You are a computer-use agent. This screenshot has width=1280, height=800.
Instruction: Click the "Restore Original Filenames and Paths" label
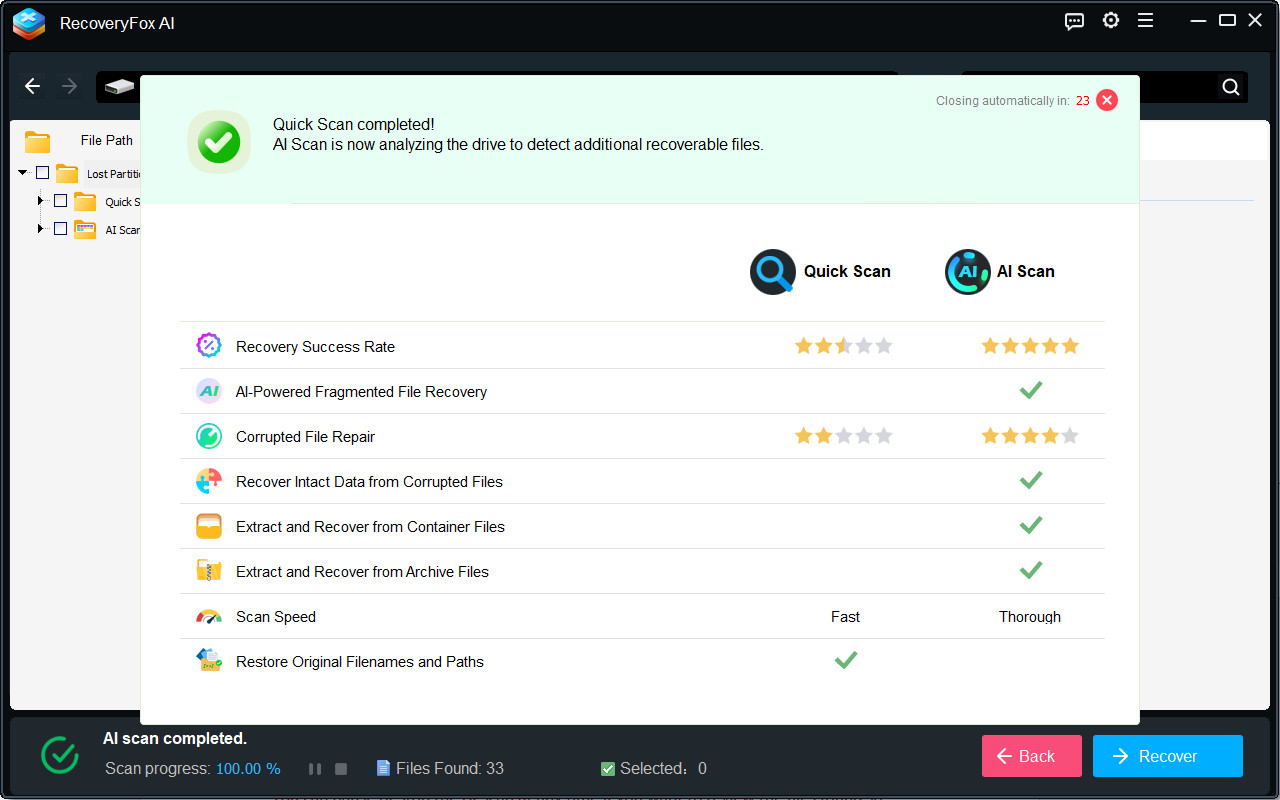pos(360,662)
